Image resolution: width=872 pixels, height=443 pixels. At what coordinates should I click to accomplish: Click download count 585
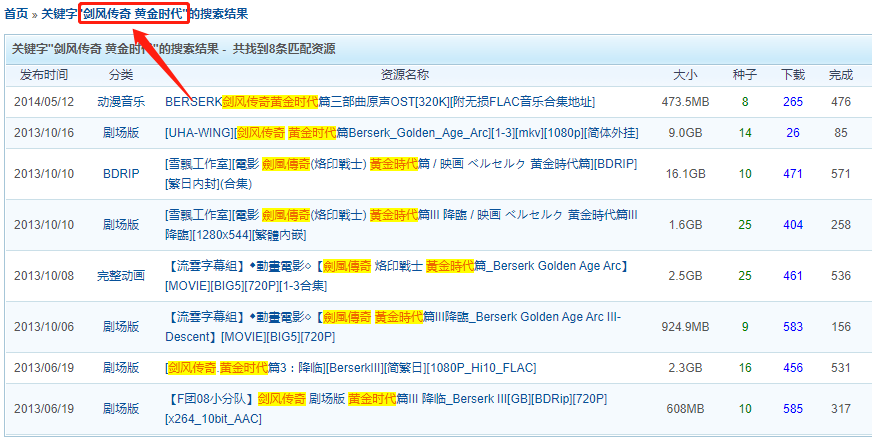[792, 409]
